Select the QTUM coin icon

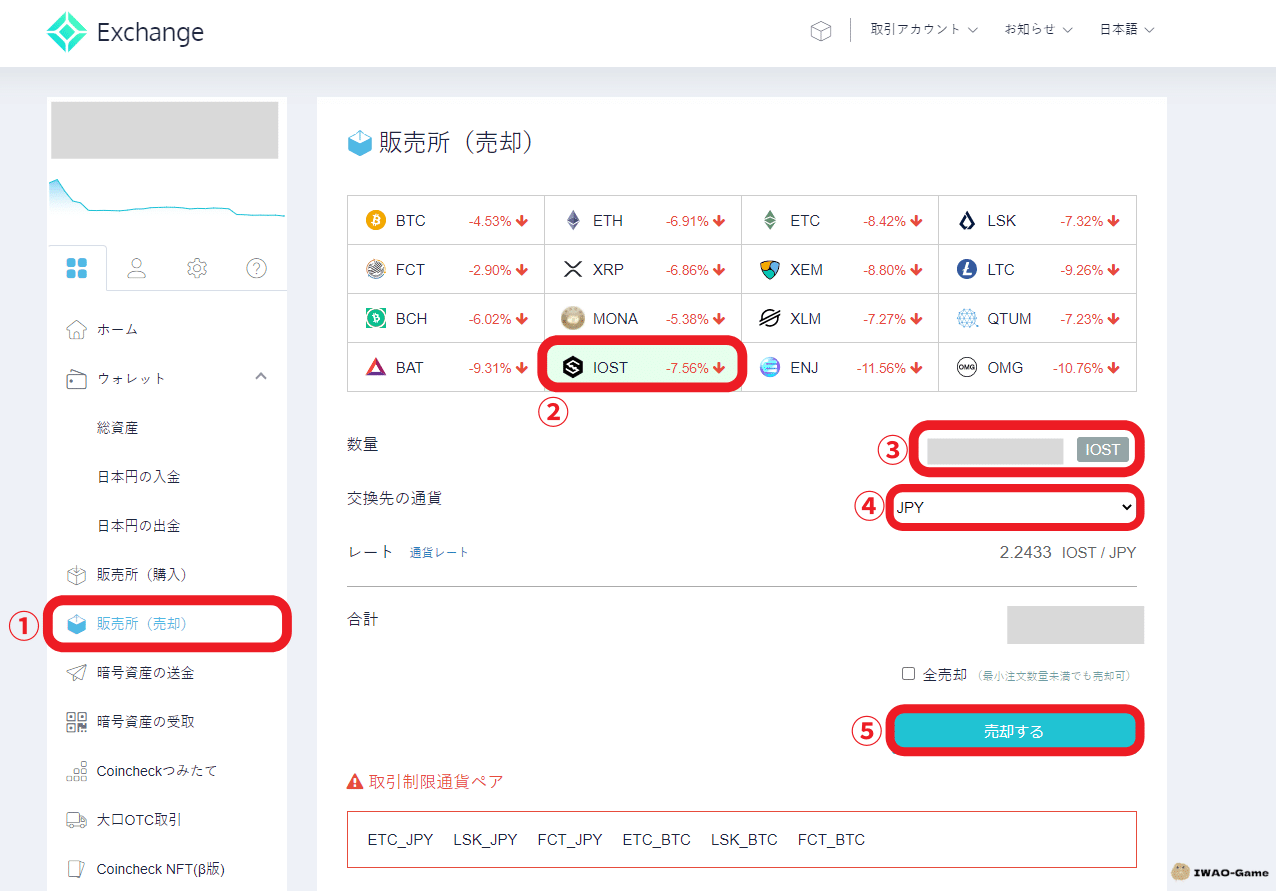click(x=967, y=318)
